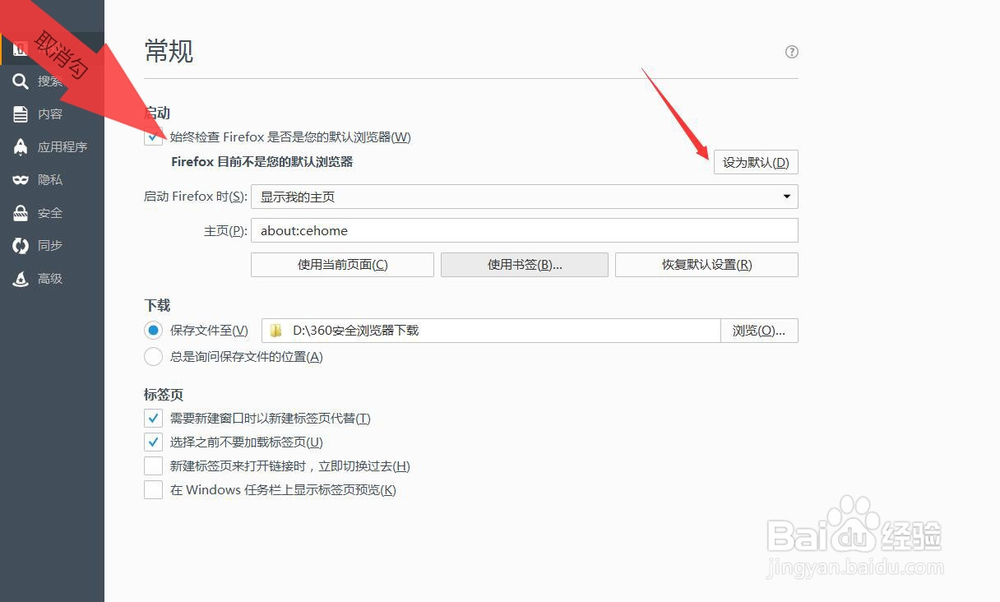Click the Security lock icon
Screen dimensions: 1000x602
click(20, 213)
